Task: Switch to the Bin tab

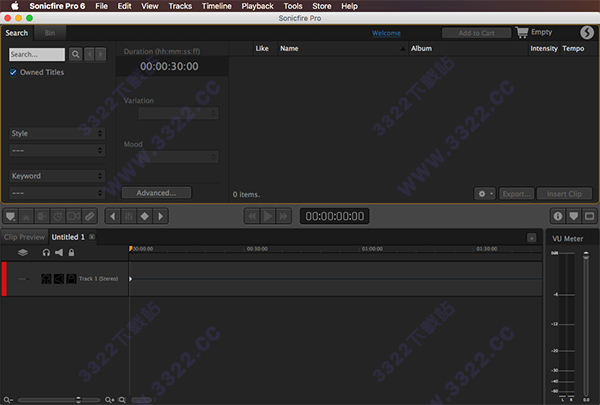Action: [x=50, y=33]
